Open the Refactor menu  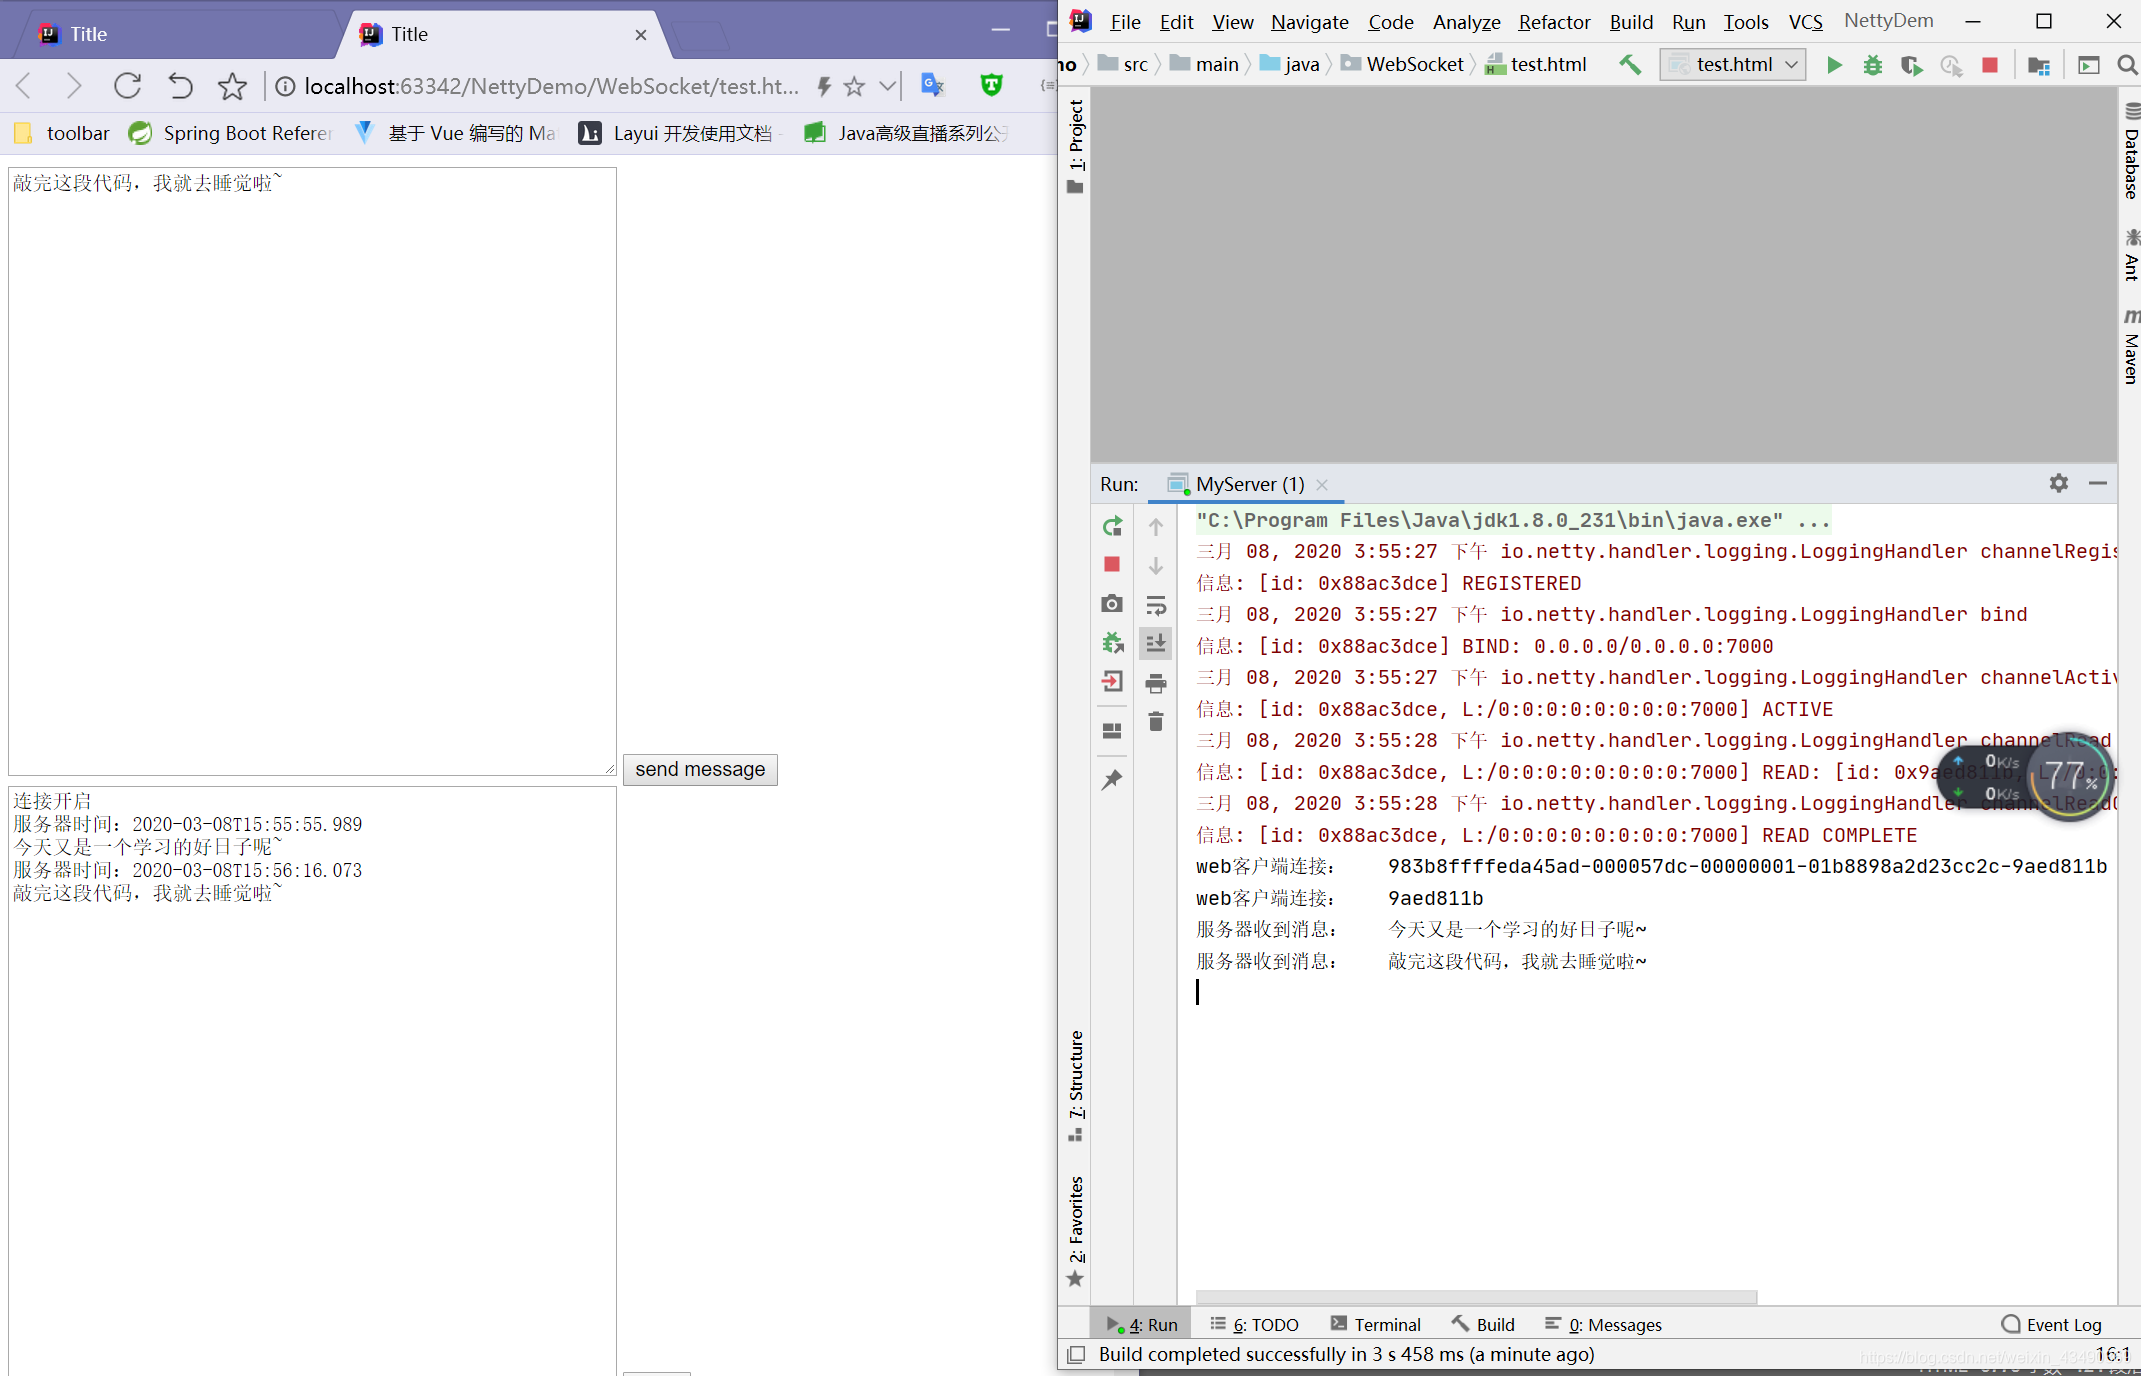(x=1554, y=22)
